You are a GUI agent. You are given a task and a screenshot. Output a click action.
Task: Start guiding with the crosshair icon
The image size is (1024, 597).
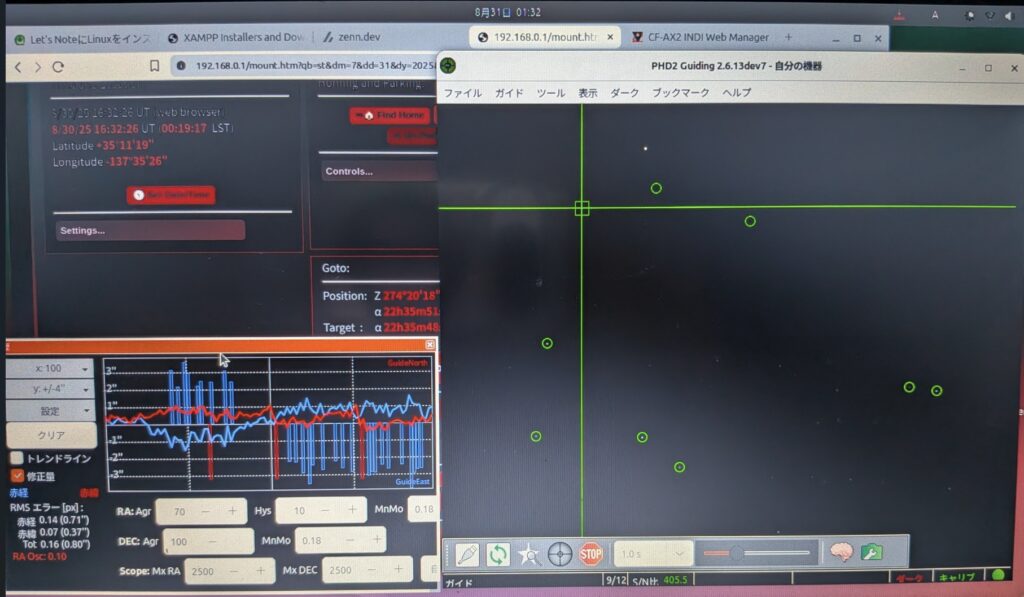click(560, 553)
